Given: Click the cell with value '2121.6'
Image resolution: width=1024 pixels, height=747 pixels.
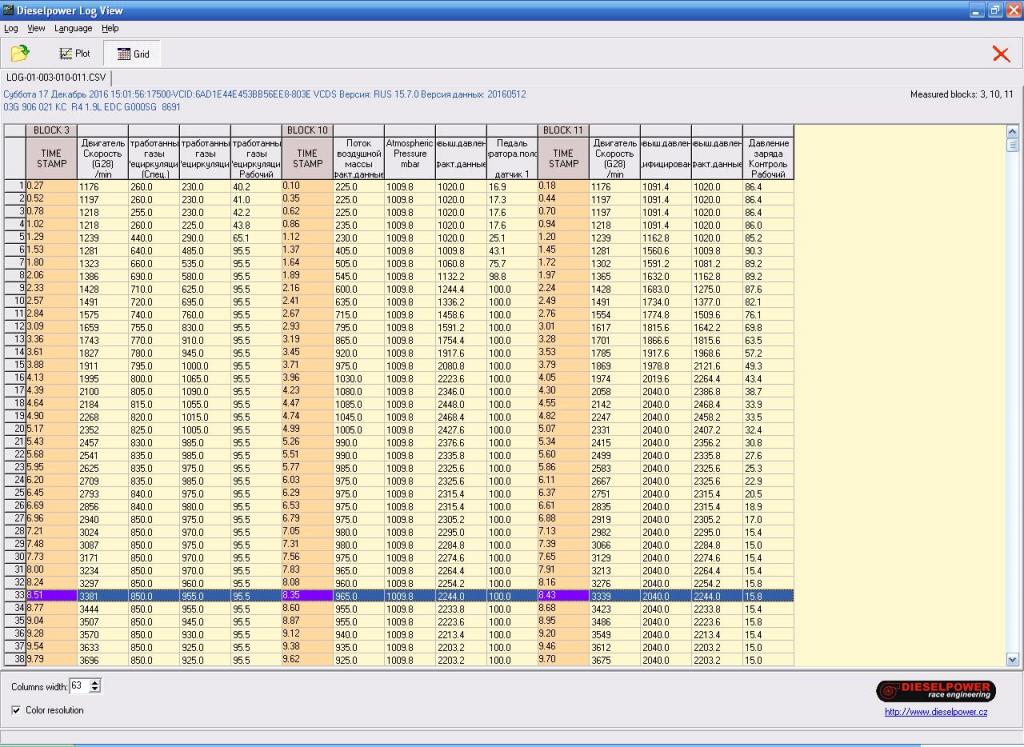Looking at the screenshot, I should [x=716, y=365].
